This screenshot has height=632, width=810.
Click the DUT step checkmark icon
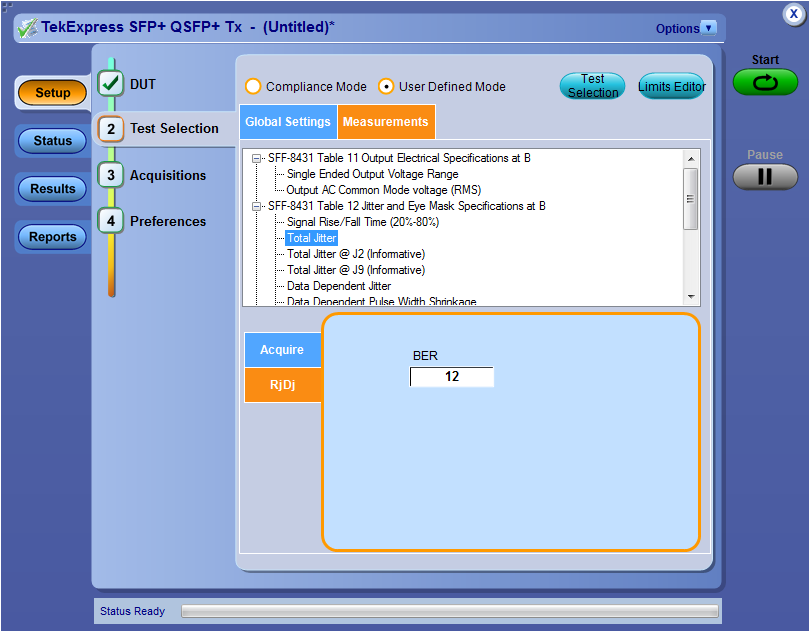[111, 84]
